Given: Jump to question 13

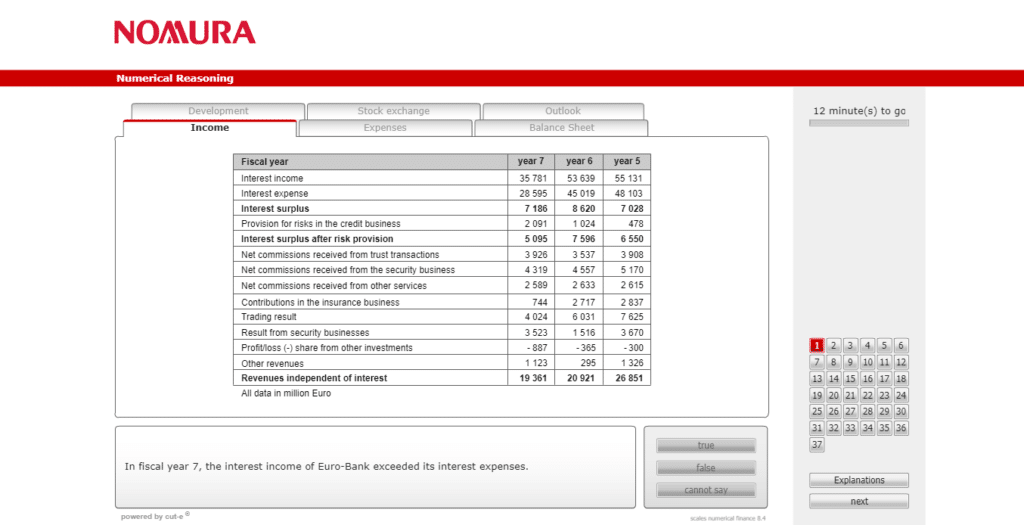Looking at the screenshot, I should click(816, 379).
